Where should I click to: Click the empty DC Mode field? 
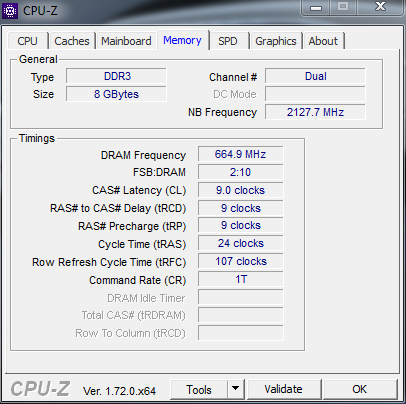pyautogui.click(x=315, y=94)
